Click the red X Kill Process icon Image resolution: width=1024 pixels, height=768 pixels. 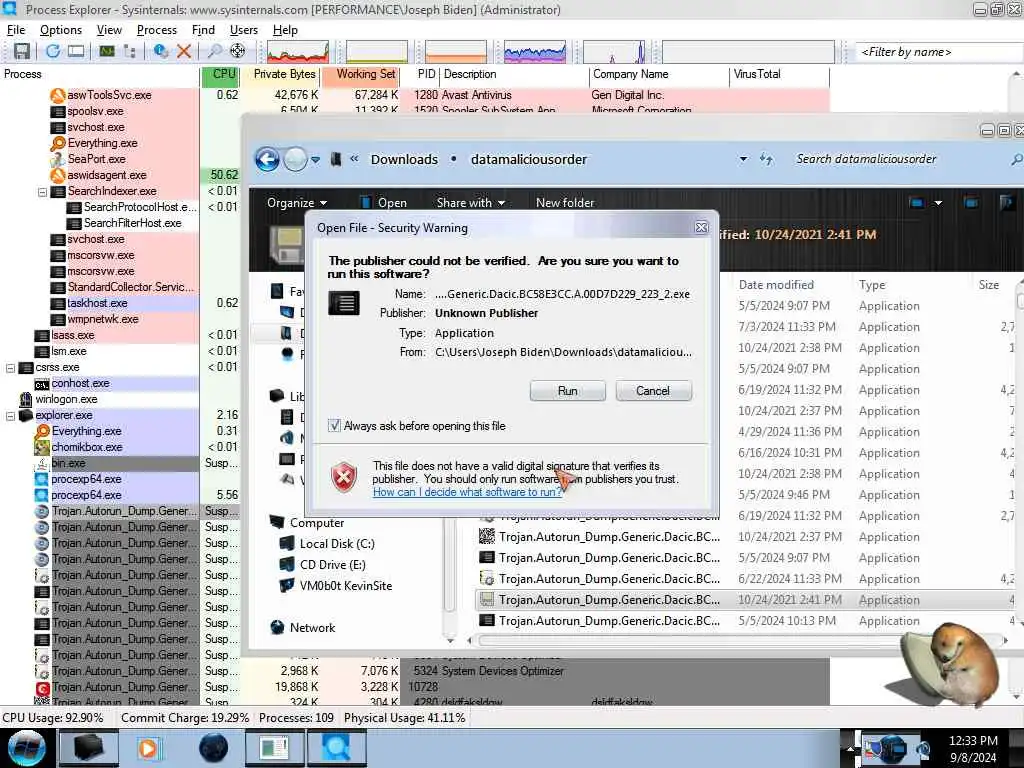(184, 51)
